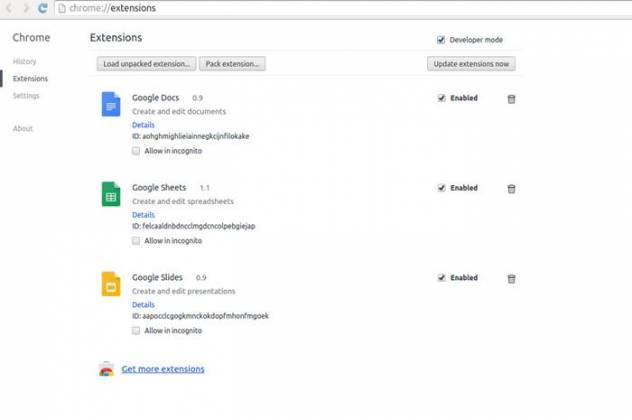Click 'Create and edit presentations' description

click(183, 291)
